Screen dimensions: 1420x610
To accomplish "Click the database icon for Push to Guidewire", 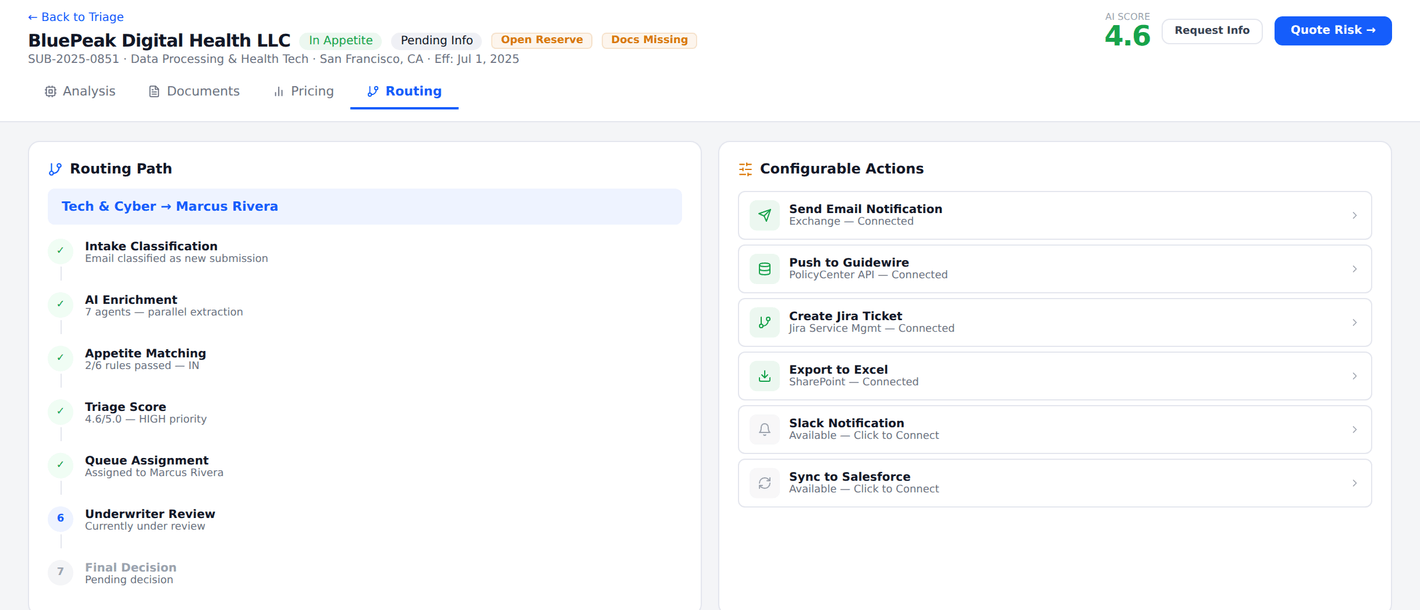I will 765,269.
